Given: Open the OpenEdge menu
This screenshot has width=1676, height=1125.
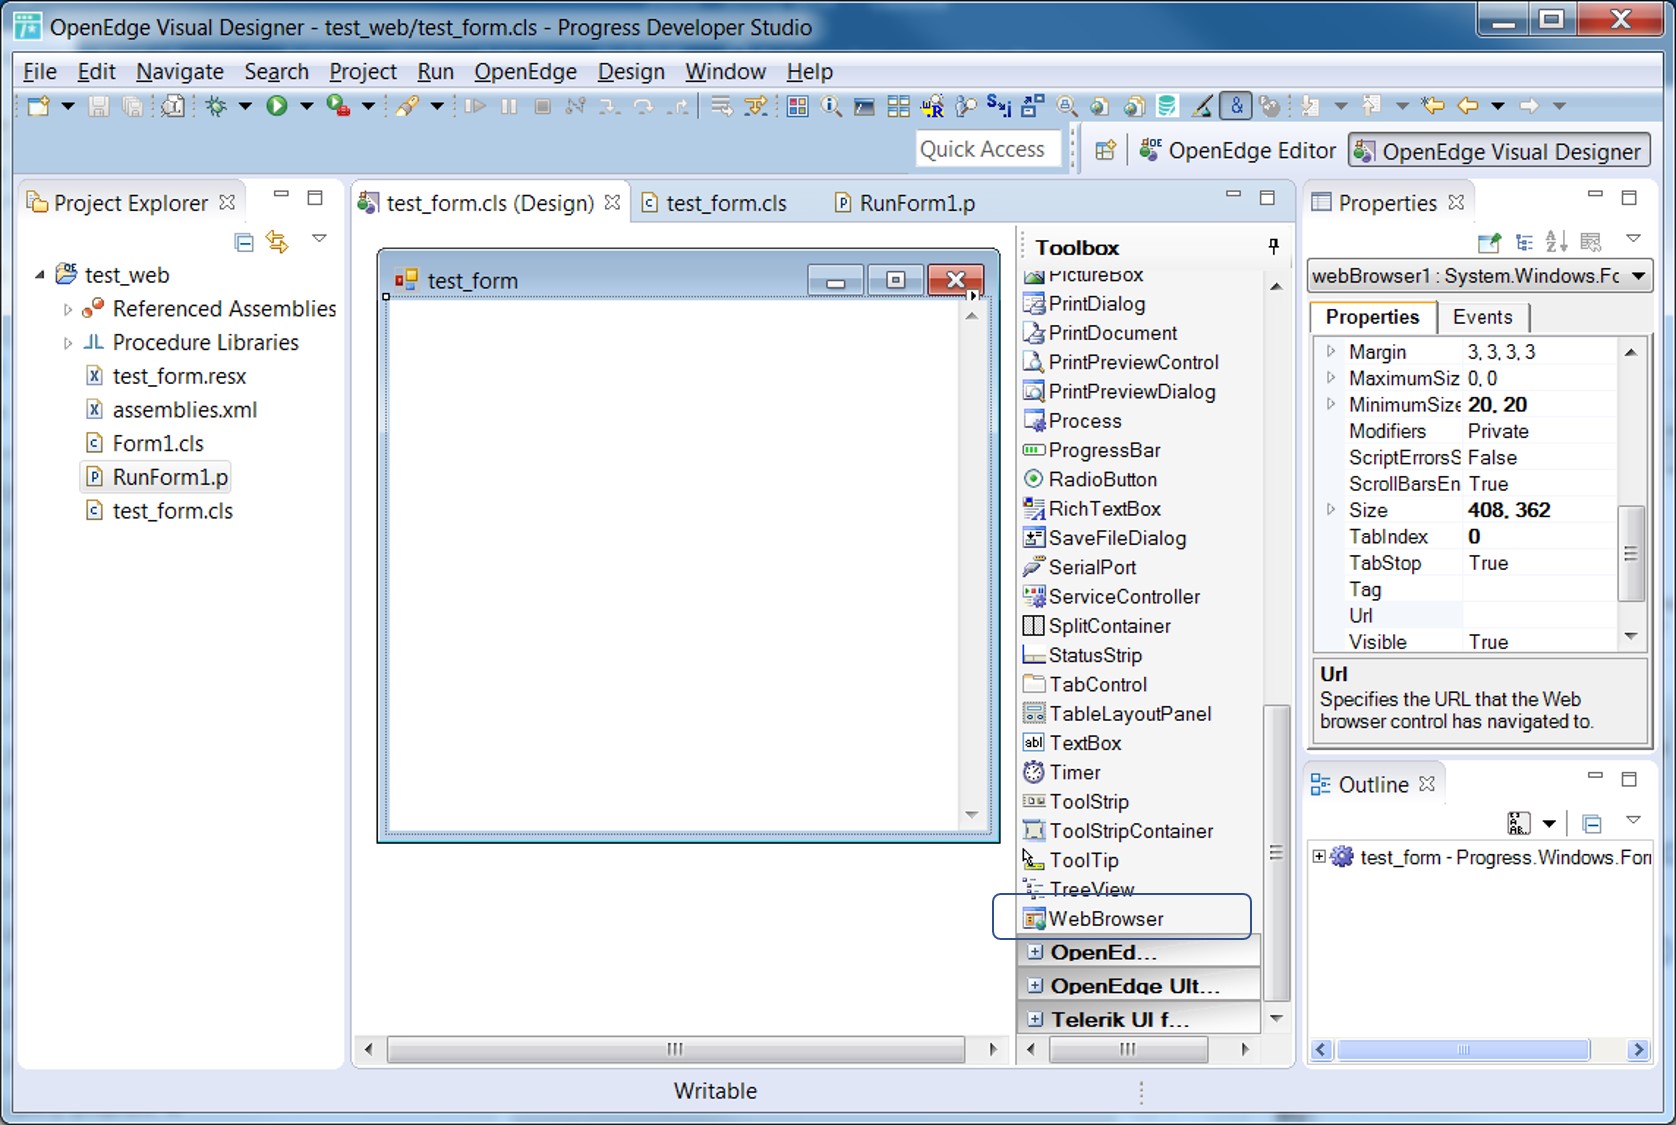Looking at the screenshot, I should tap(525, 72).
